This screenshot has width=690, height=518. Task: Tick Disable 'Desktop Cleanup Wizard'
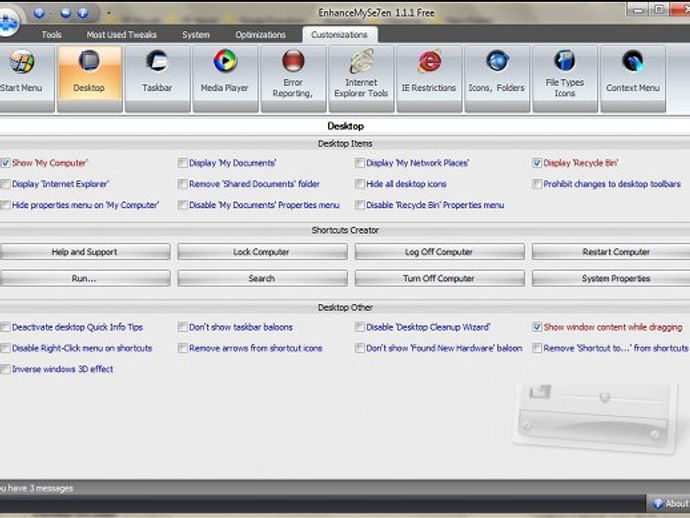[360, 327]
